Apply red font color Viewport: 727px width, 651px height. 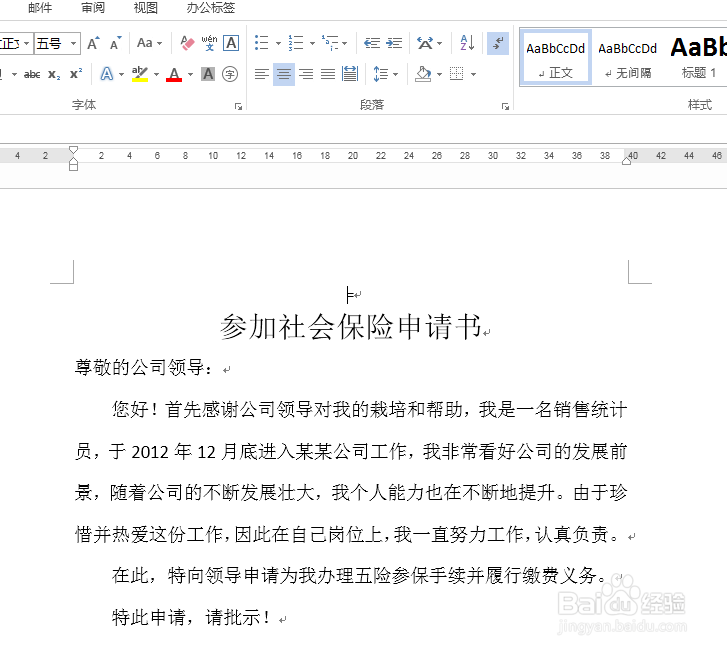[174, 74]
